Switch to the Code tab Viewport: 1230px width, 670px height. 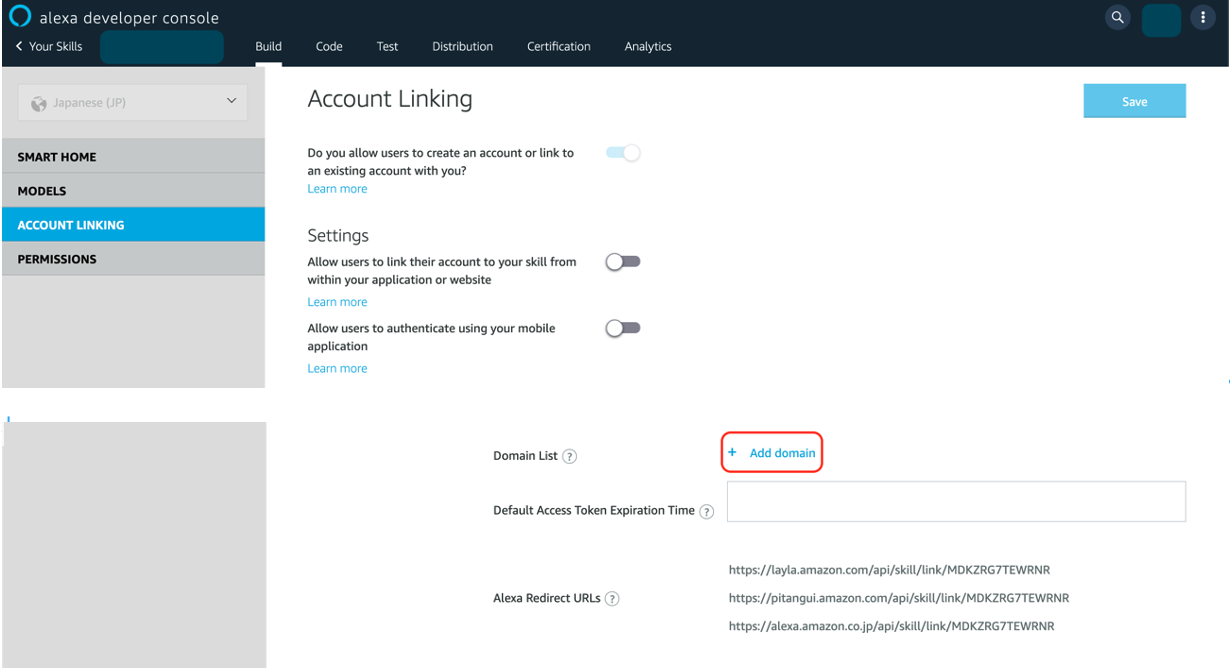(329, 46)
